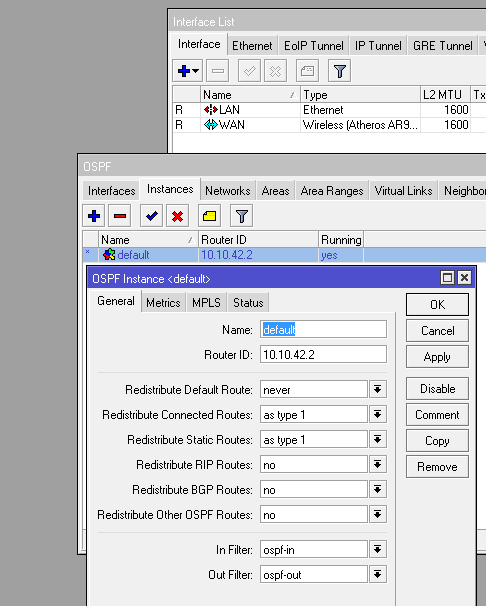Screen dimensions: 486x606
Task: Close the OSPF Instance dialog
Action: (464, 278)
